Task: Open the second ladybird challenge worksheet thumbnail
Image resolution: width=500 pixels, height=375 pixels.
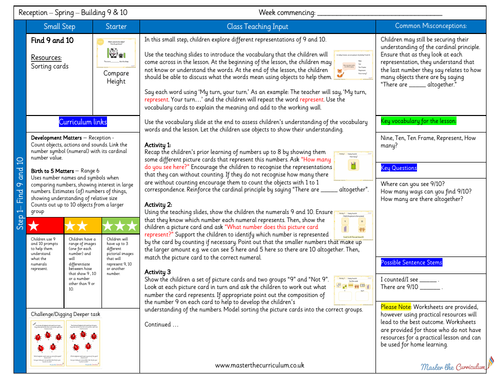Action: click(x=83, y=343)
